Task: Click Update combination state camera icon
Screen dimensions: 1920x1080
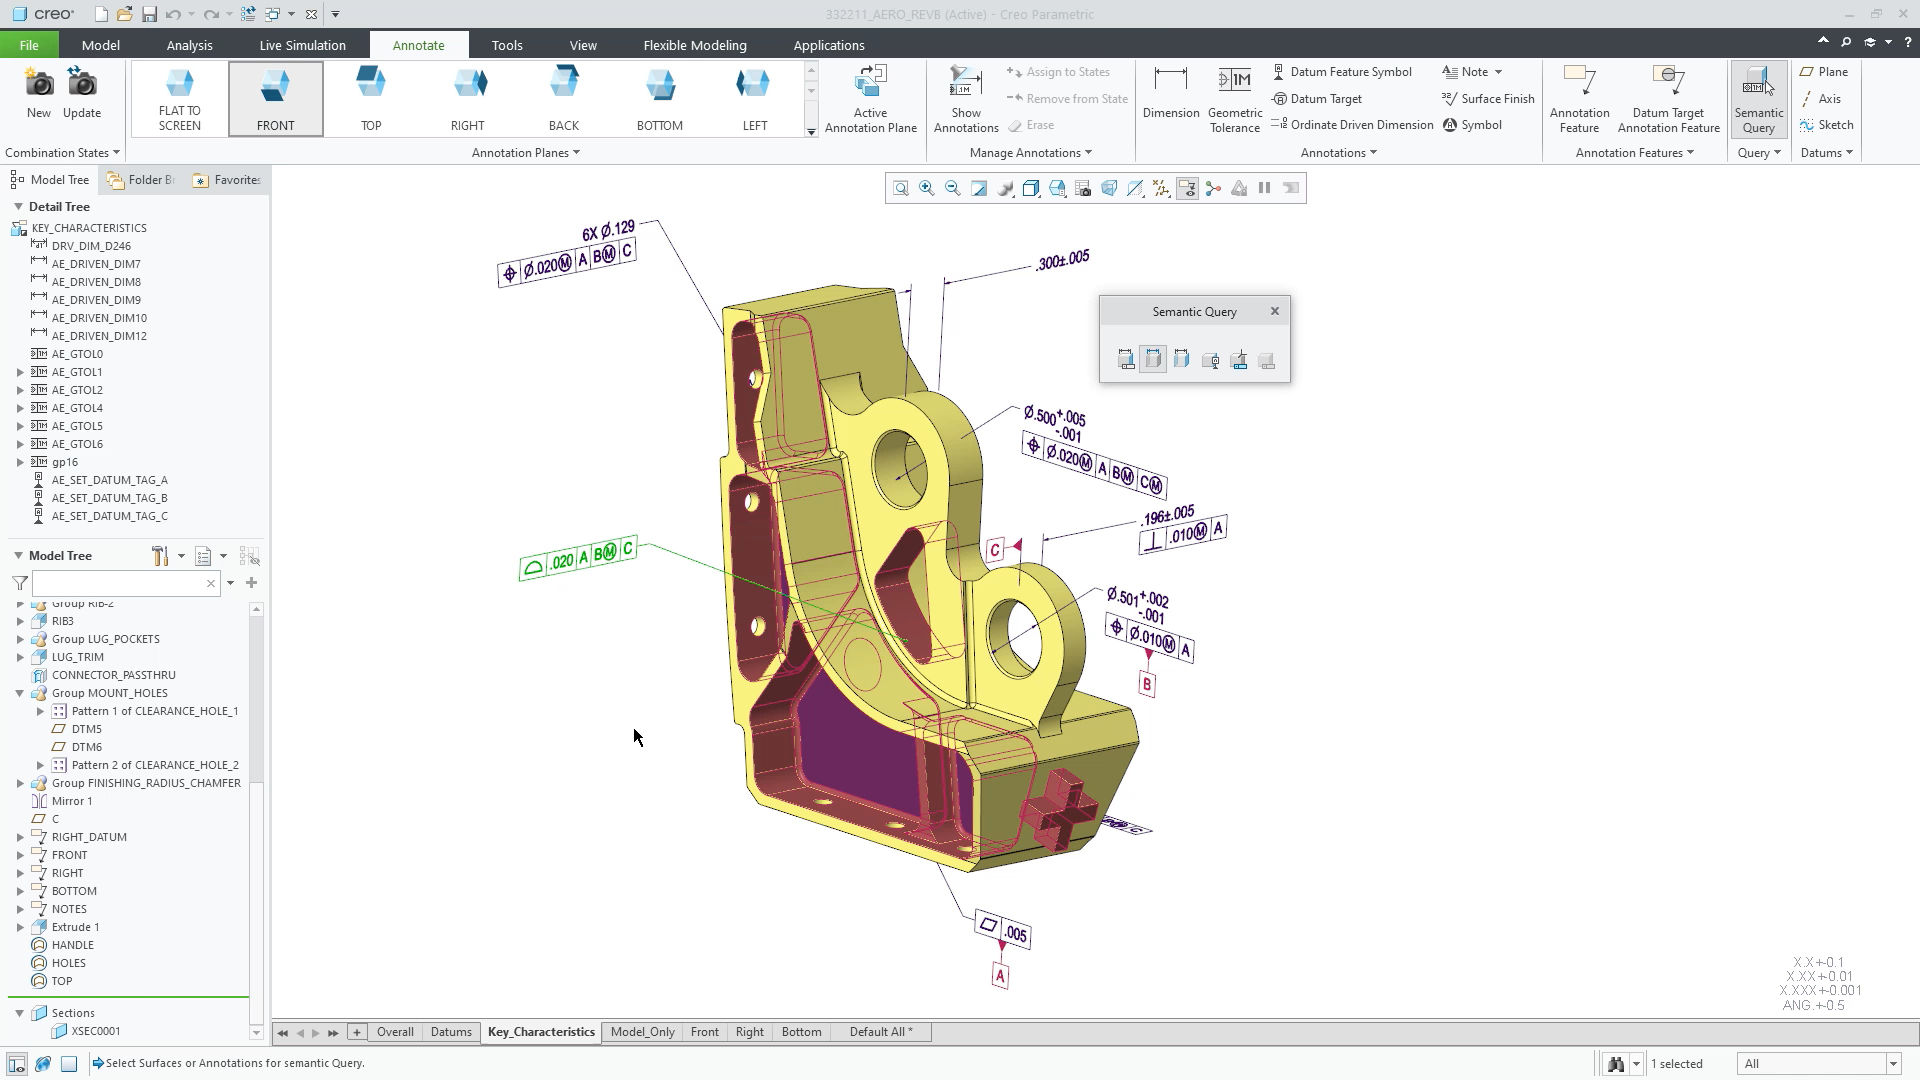Action: (82, 93)
